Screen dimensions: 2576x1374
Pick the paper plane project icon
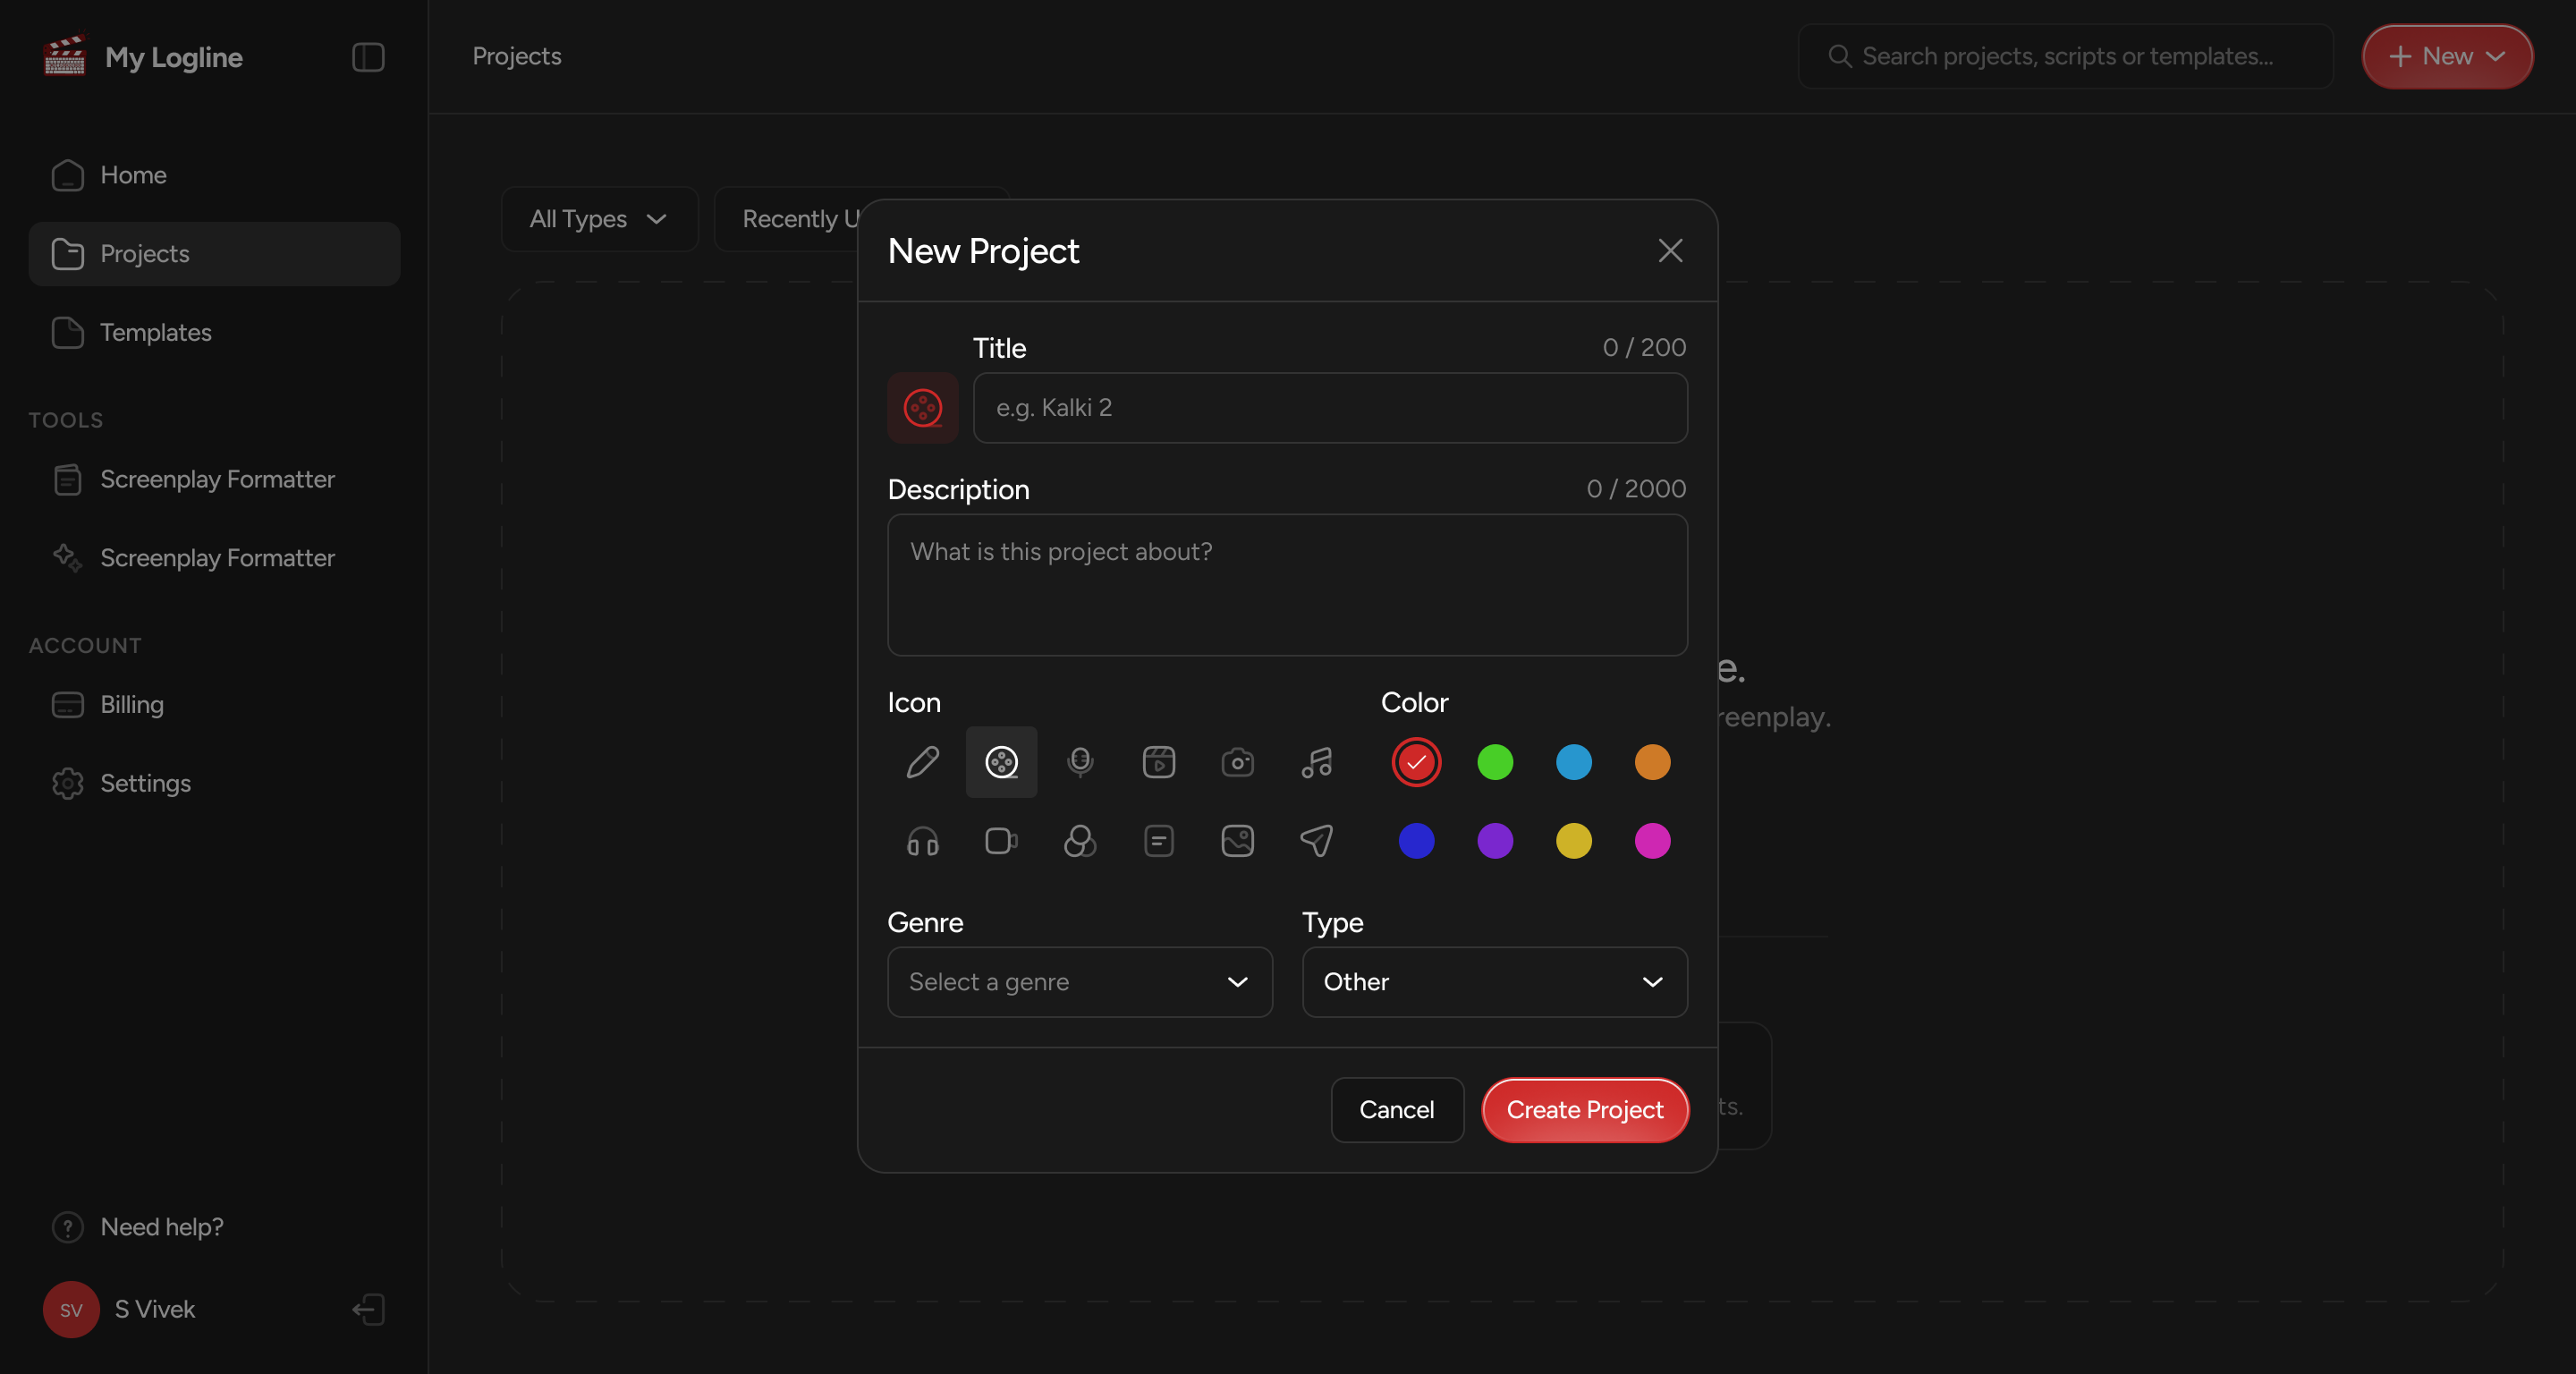click(1316, 841)
